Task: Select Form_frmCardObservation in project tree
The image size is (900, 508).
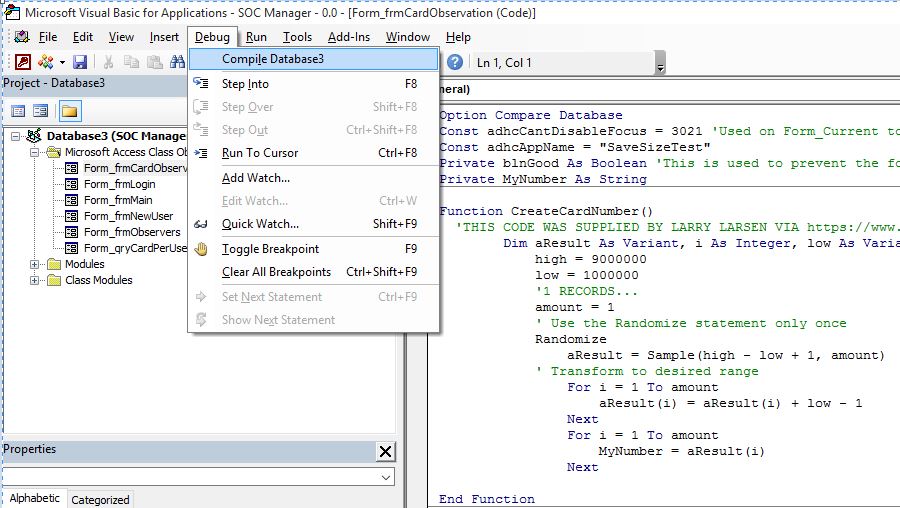Action: tap(135, 168)
